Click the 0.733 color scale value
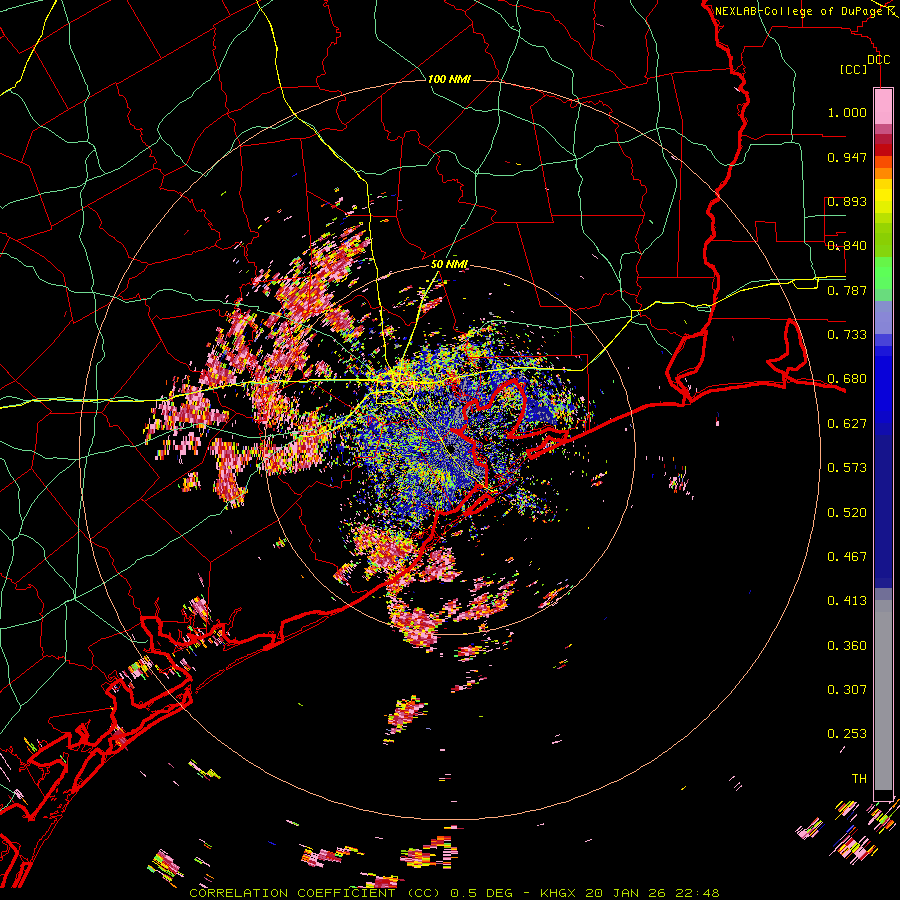 pos(847,335)
